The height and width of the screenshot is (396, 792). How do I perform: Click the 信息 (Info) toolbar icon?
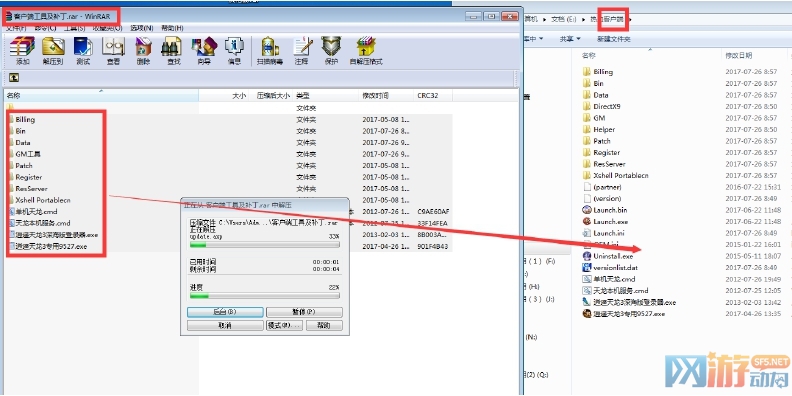pos(234,51)
